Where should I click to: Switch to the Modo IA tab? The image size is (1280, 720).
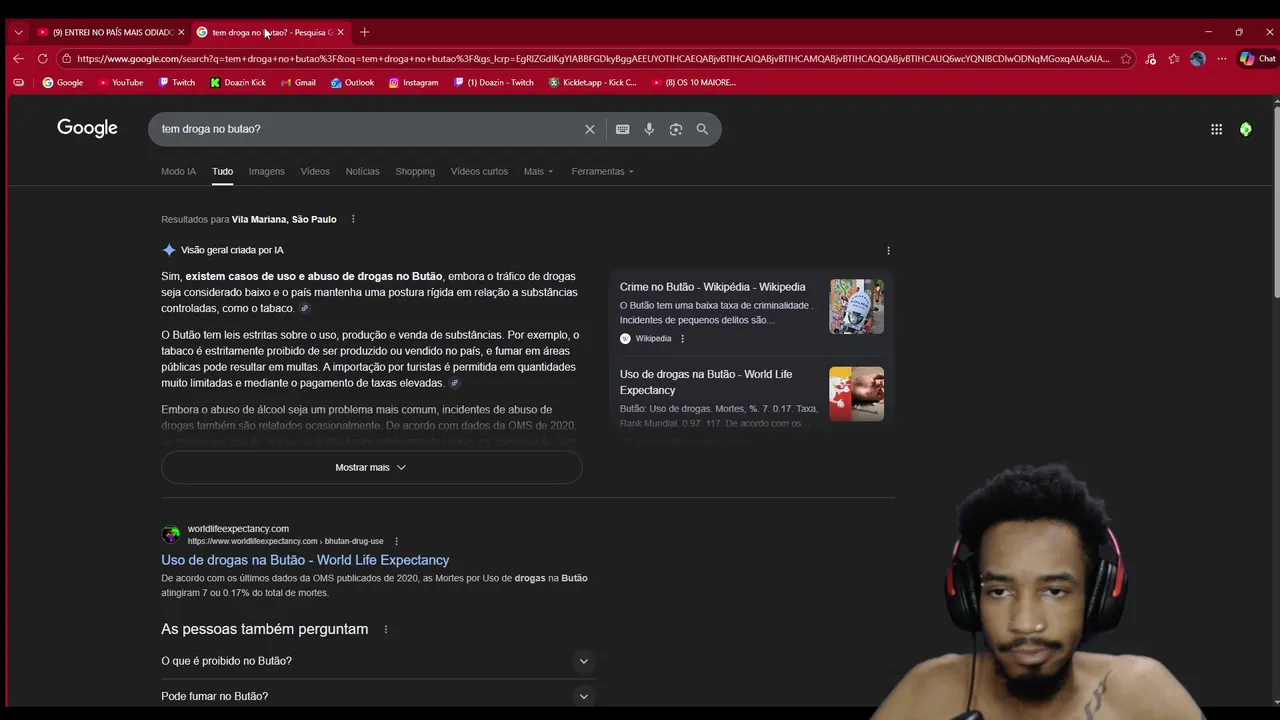(178, 171)
